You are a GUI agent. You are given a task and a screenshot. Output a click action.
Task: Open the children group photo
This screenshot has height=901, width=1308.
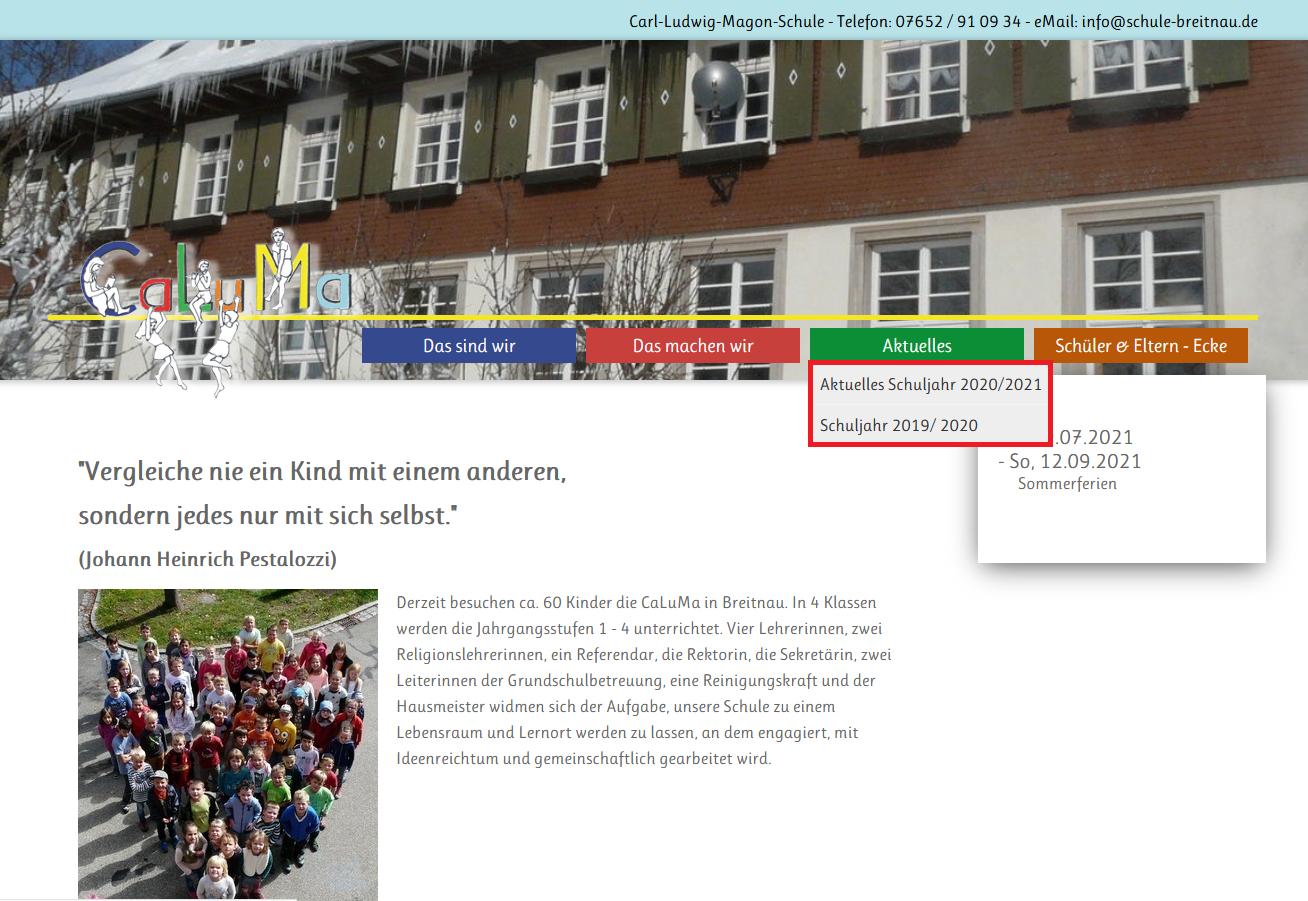pos(228,744)
